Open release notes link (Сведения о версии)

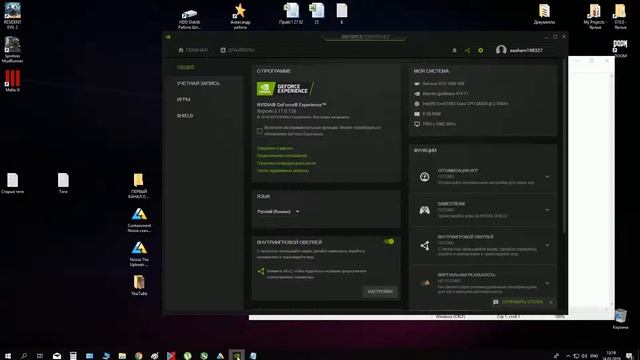point(275,148)
